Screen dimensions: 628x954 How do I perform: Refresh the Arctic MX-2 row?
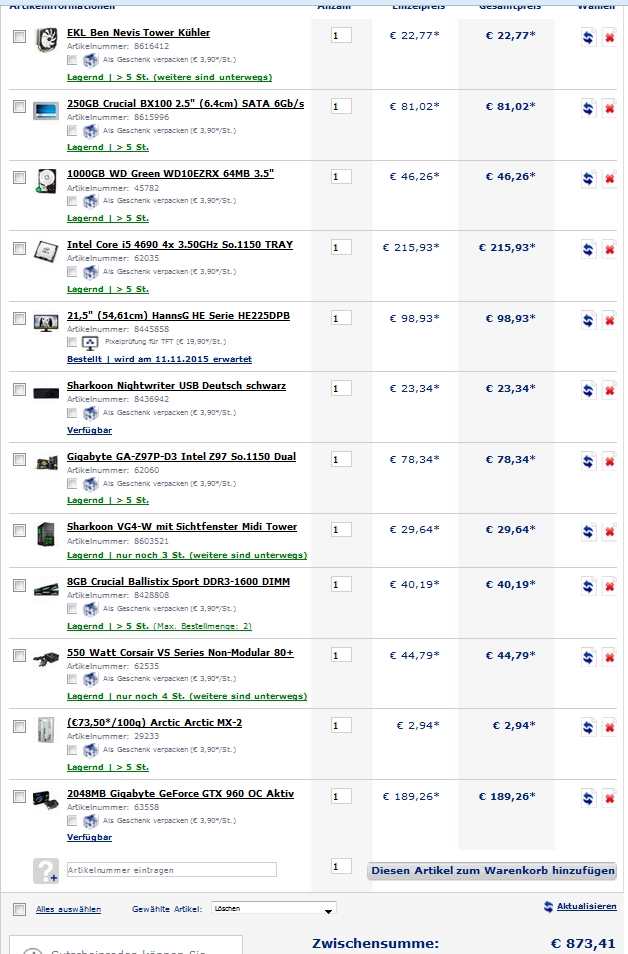[x=588, y=728]
